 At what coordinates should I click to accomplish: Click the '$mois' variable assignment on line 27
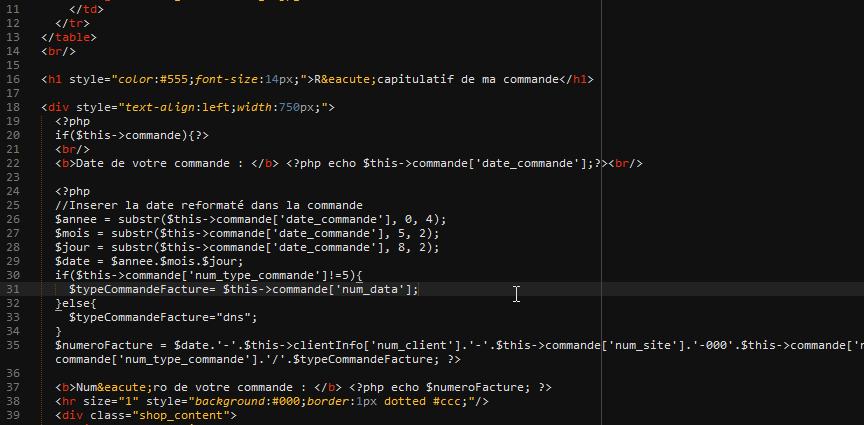[72, 234]
